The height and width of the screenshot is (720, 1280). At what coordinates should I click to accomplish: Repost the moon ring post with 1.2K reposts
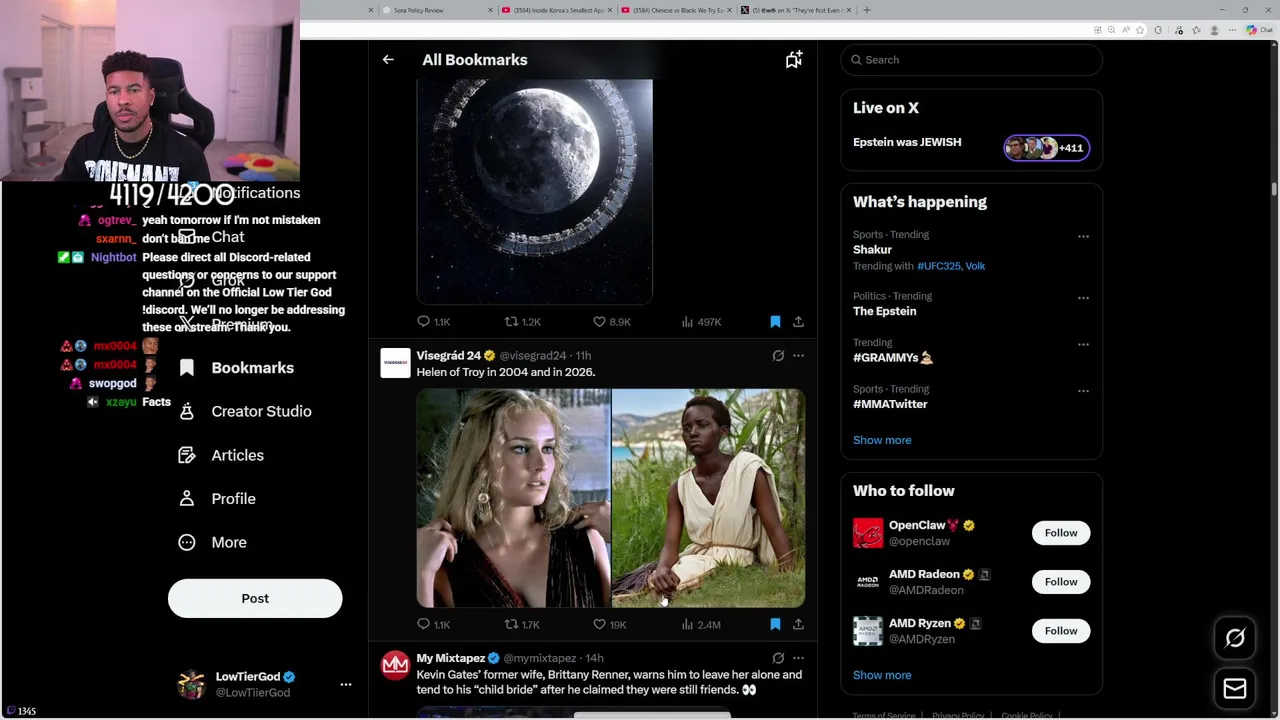tap(522, 322)
